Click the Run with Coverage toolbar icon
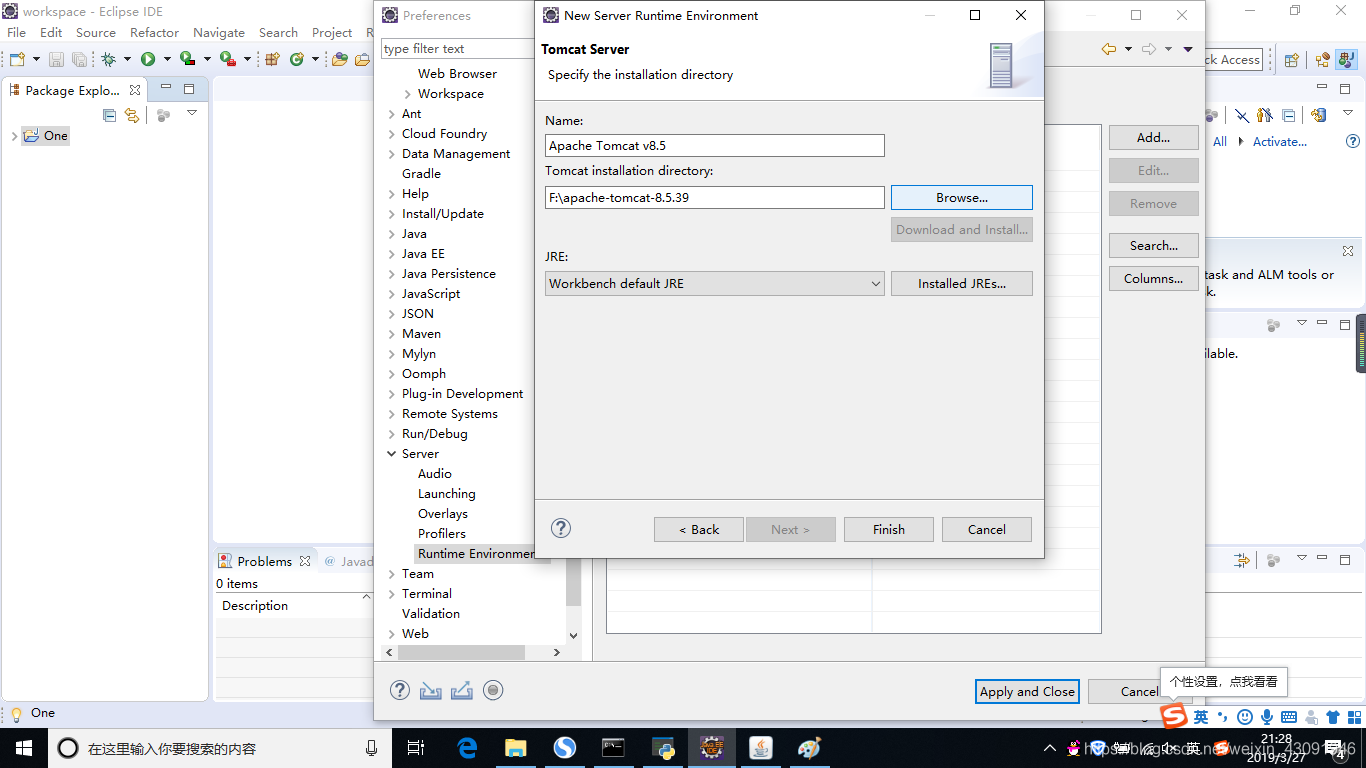Viewport: 1366px width, 768px height. [187, 59]
